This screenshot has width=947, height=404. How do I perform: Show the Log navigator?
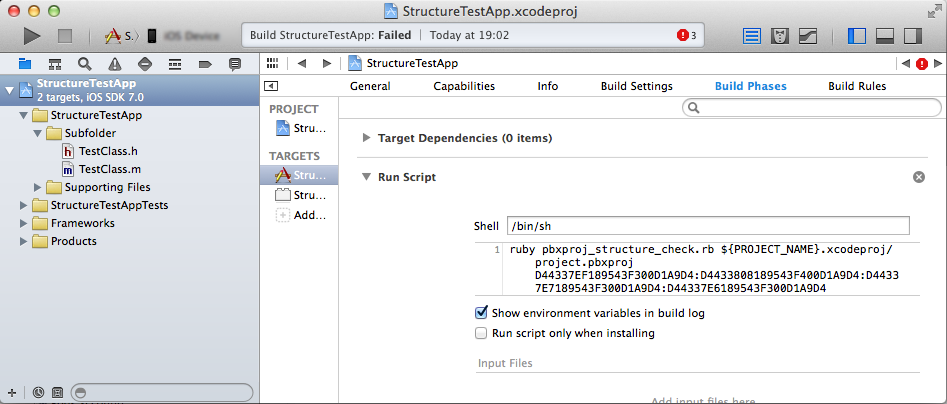click(235, 63)
